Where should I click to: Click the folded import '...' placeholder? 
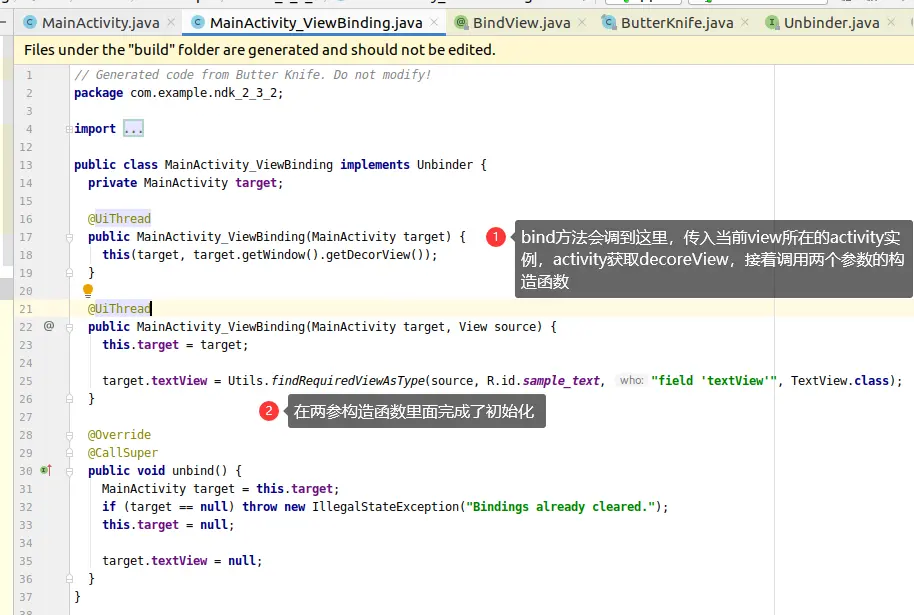tap(133, 128)
